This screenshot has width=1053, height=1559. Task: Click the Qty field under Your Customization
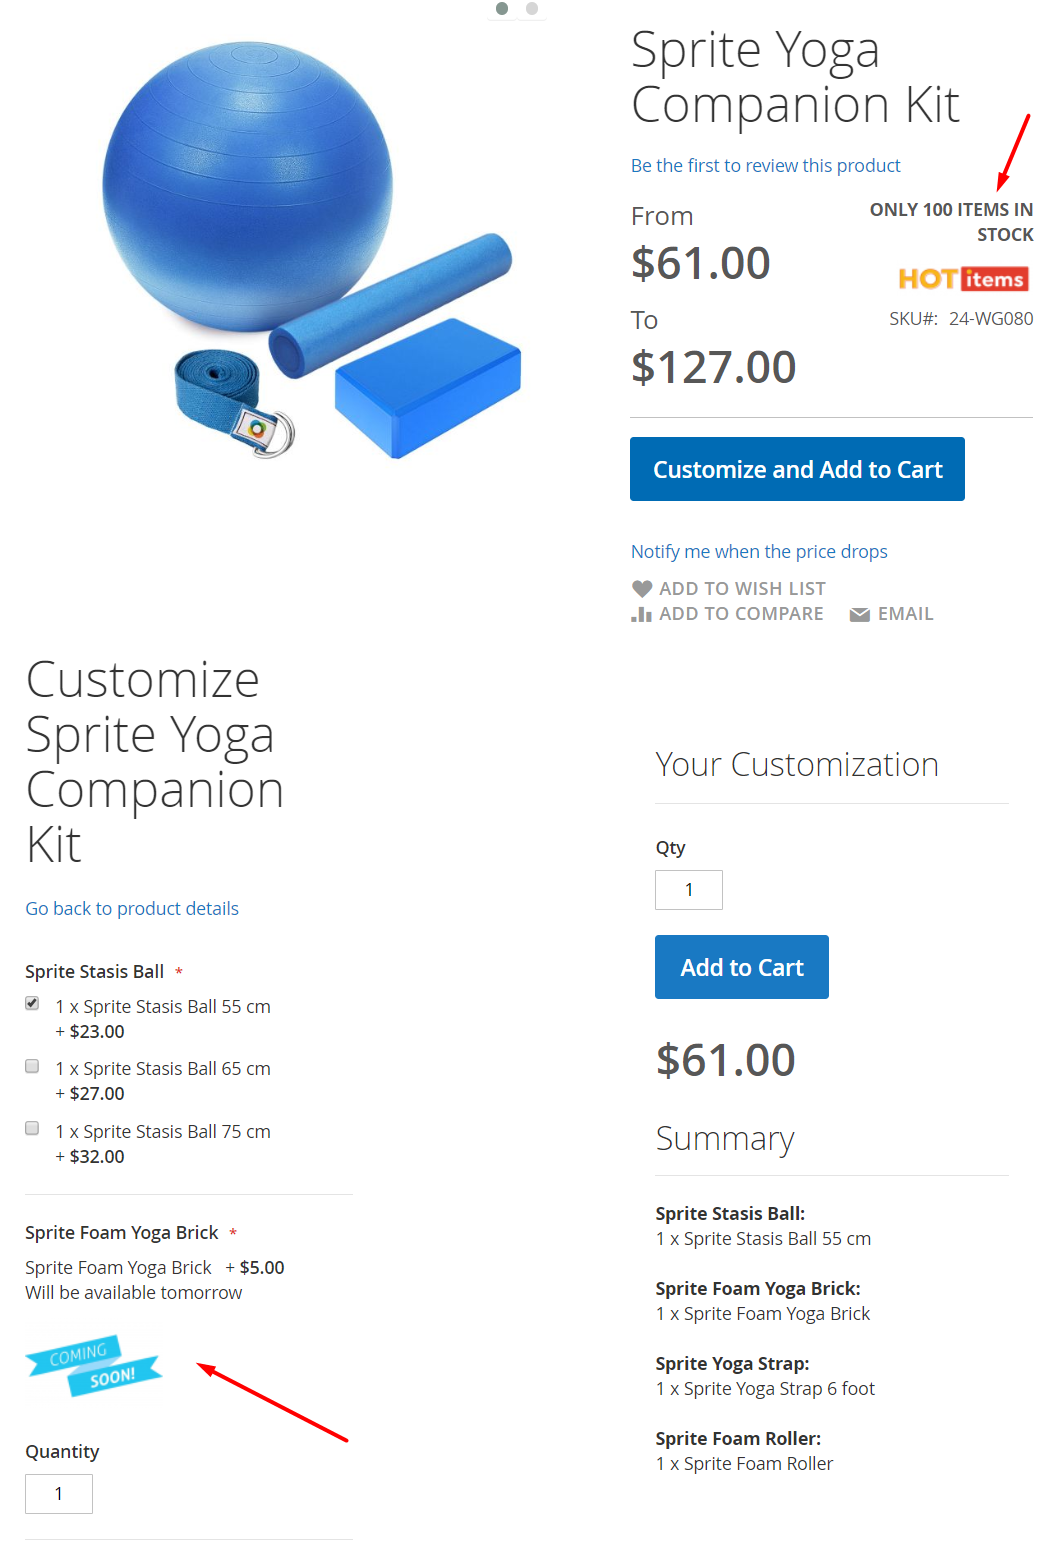[688, 890]
